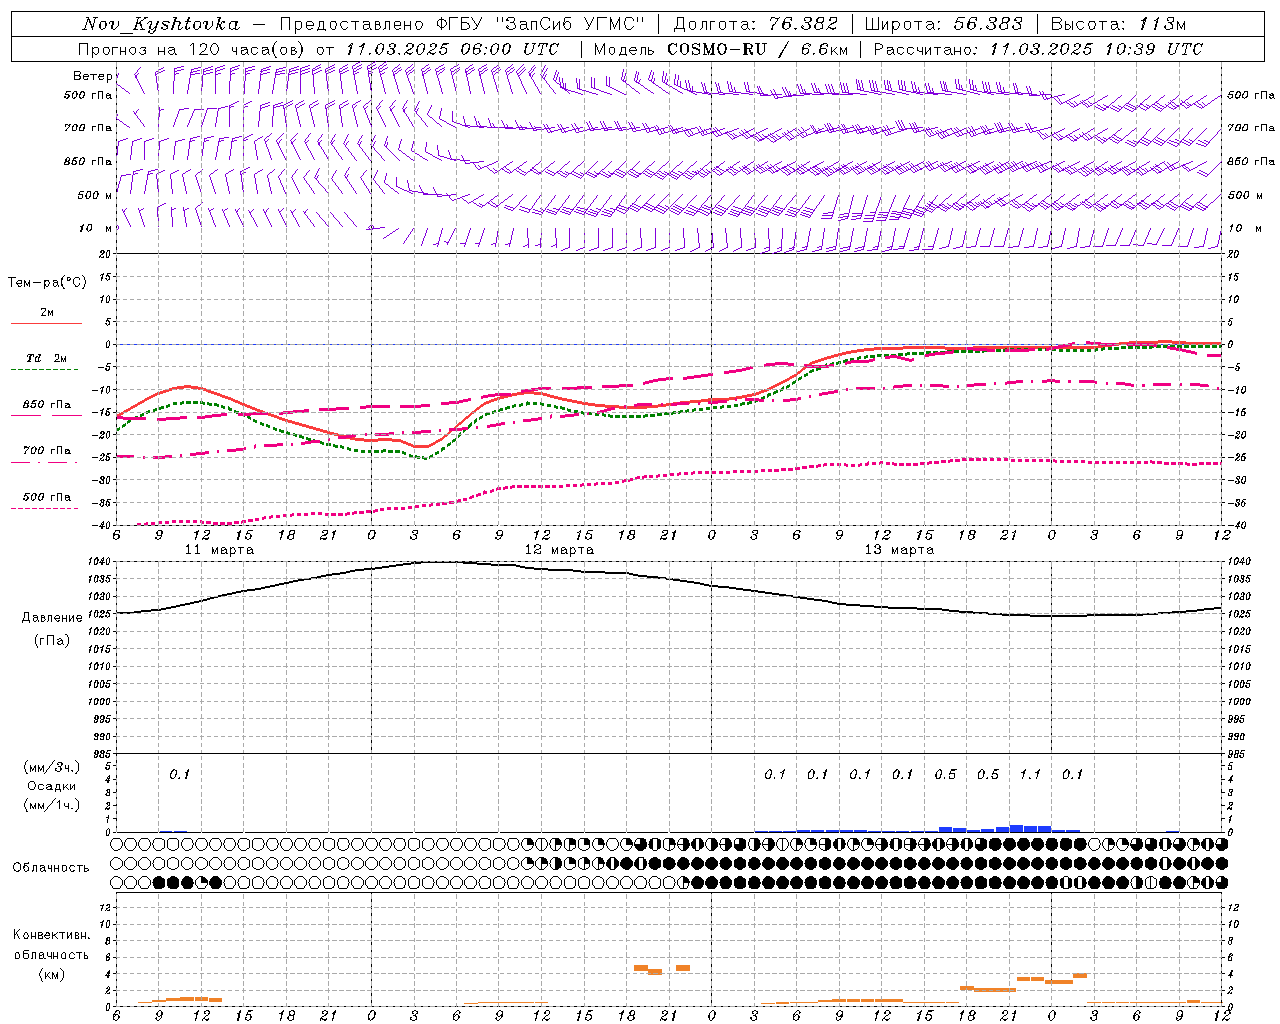Screen dimensions: 1280x1024
Task: Click the 1010 pressure axis value on right
Action: point(1239,666)
